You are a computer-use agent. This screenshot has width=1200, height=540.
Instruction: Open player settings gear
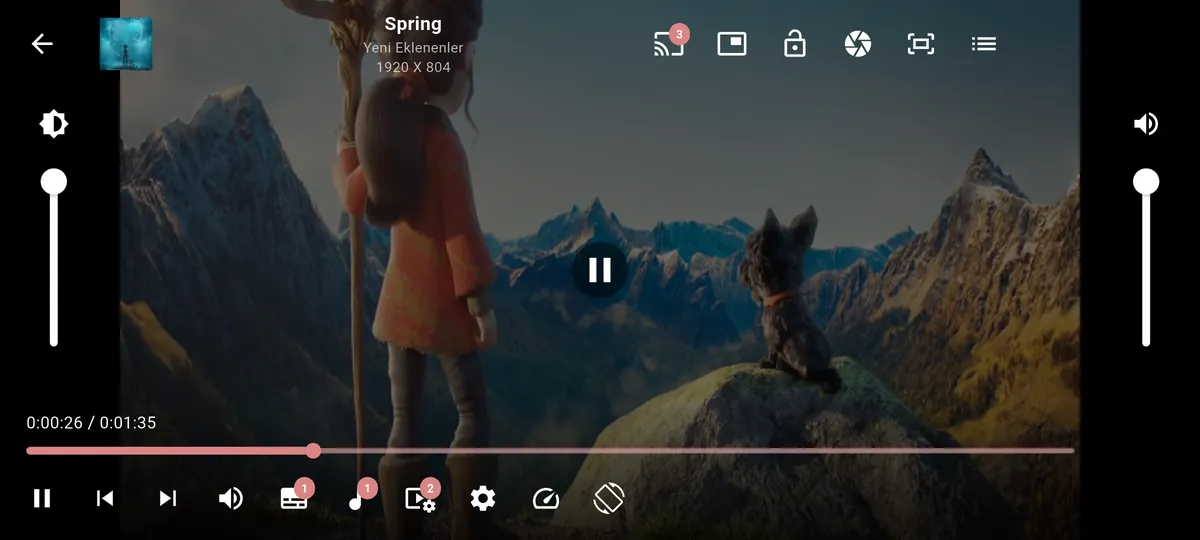point(483,498)
